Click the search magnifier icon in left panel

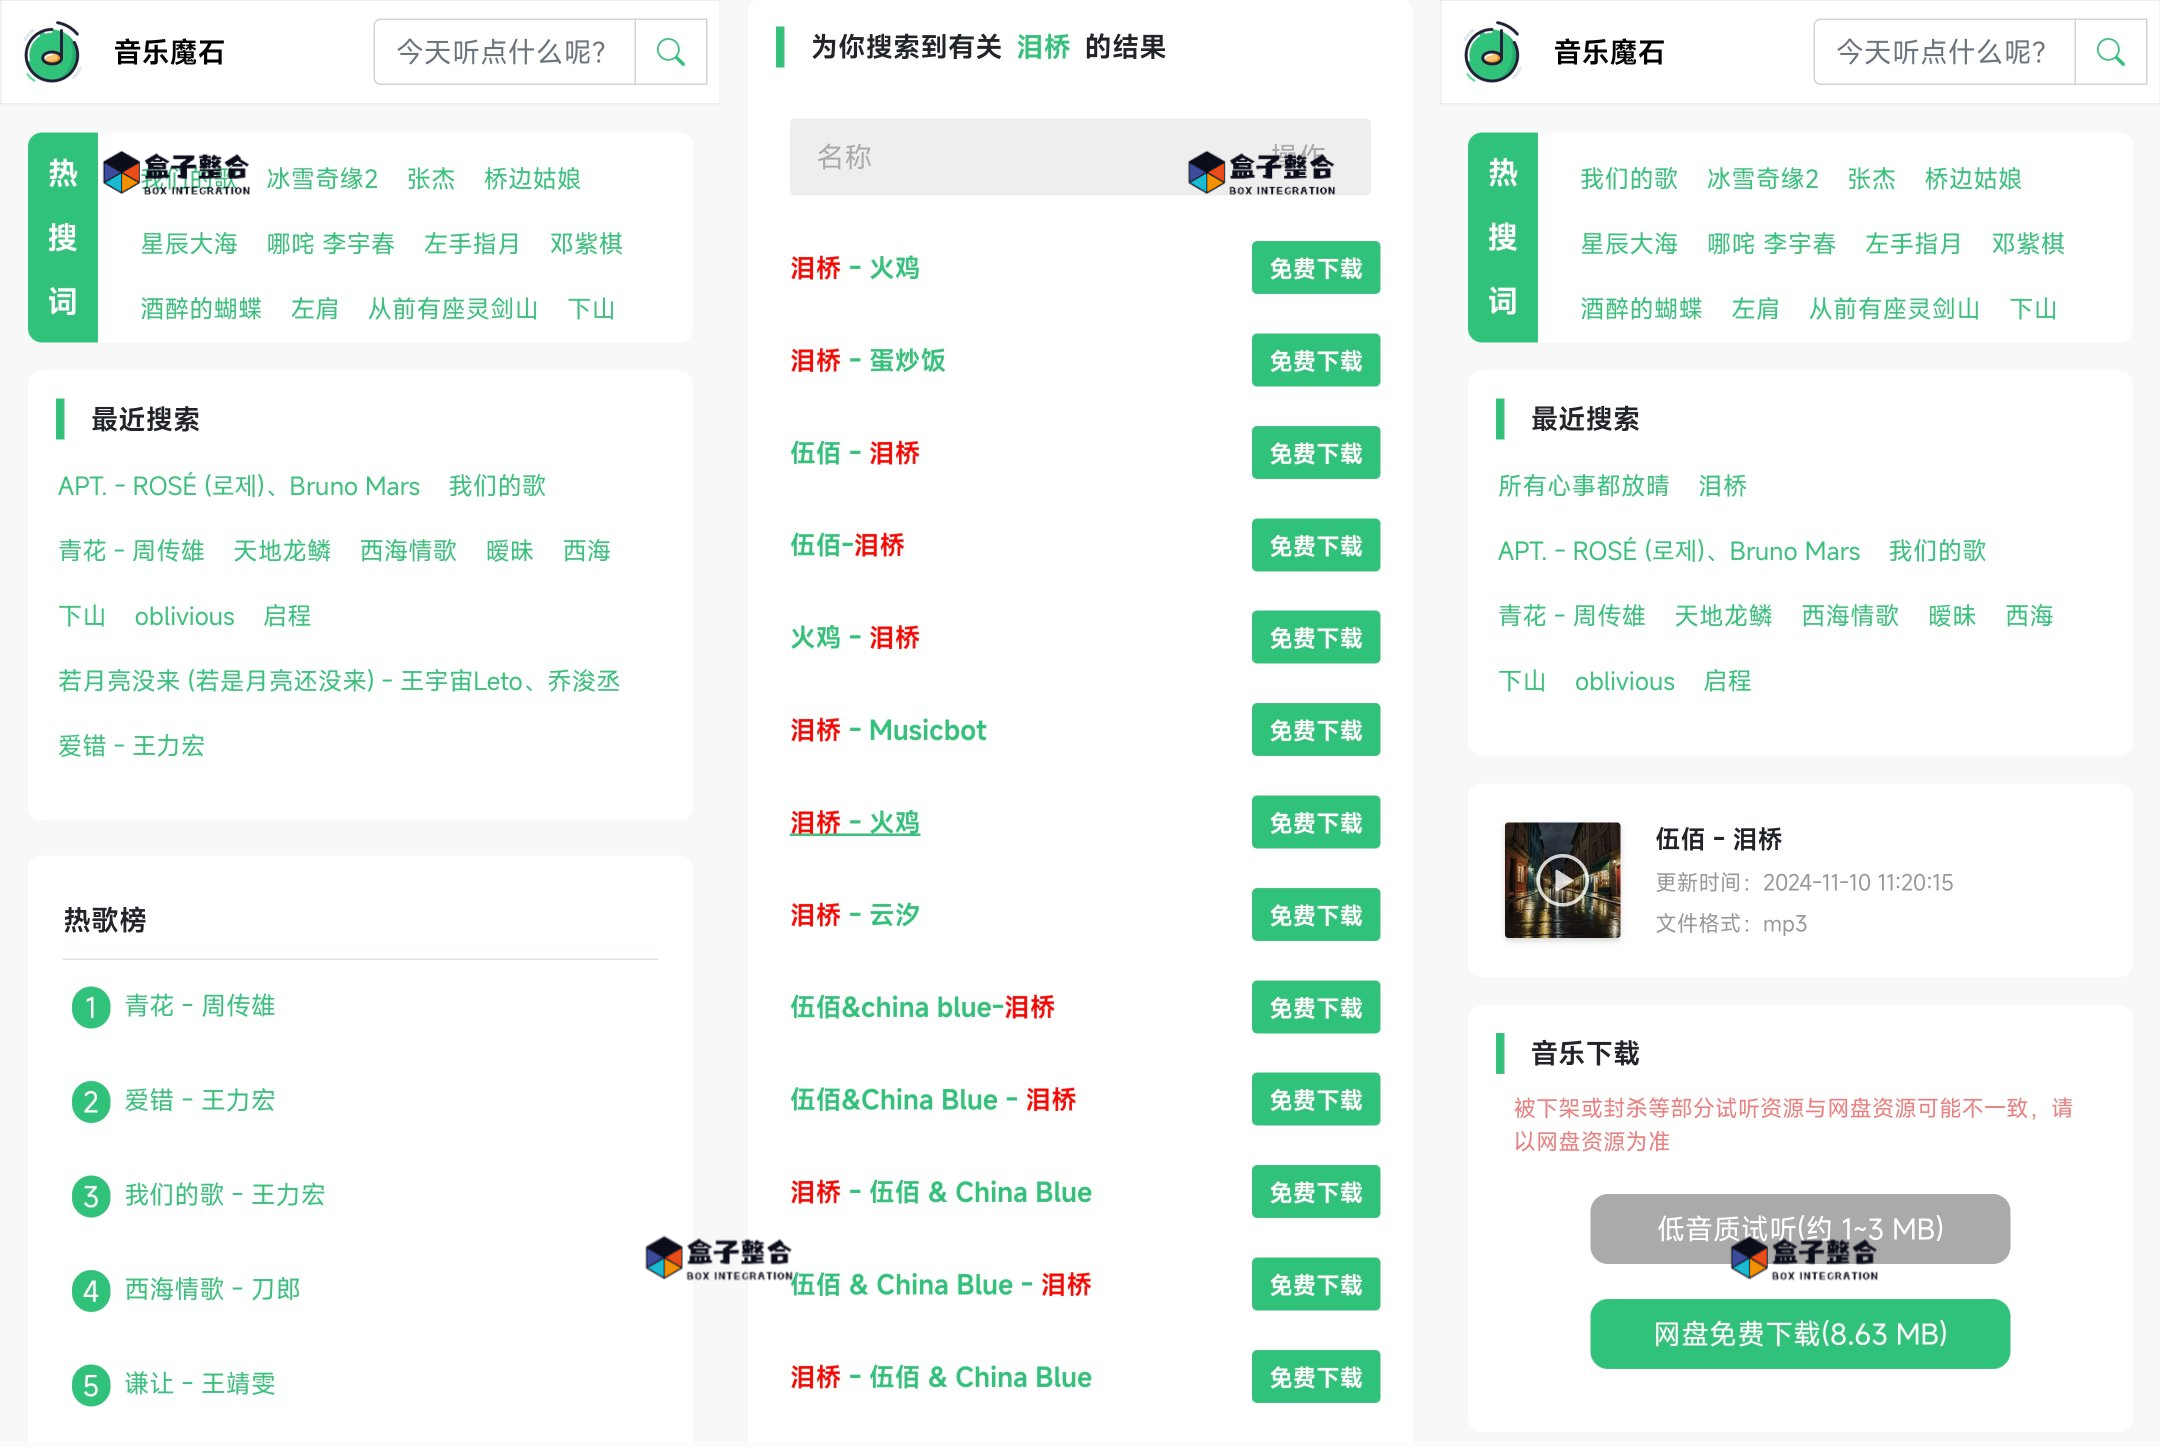click(670, 52)
